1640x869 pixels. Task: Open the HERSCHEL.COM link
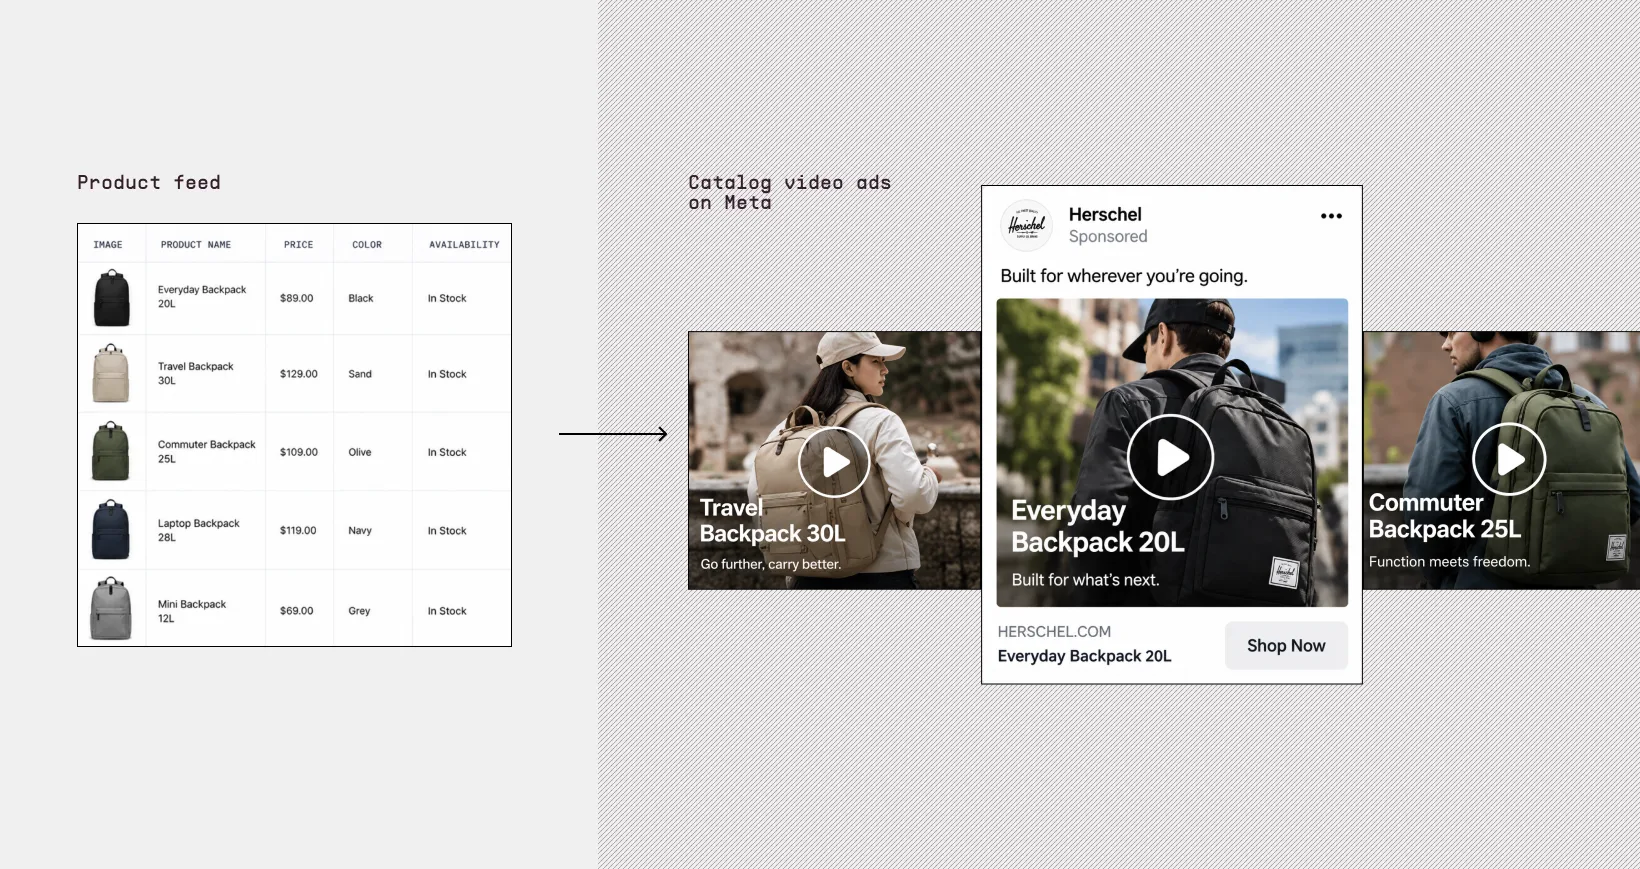(x=1054, y=632)
